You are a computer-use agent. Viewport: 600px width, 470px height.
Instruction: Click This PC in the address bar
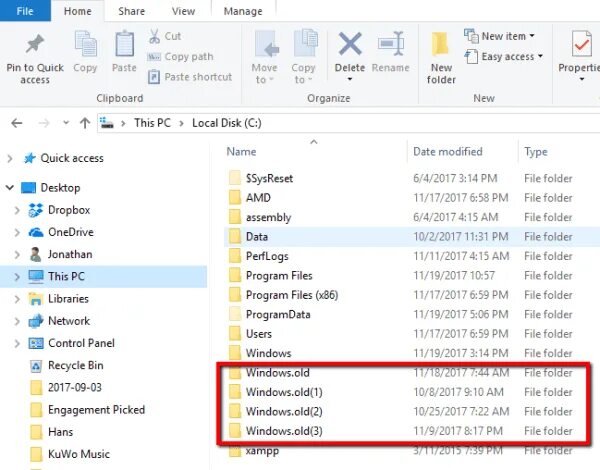tap(152, 123)
